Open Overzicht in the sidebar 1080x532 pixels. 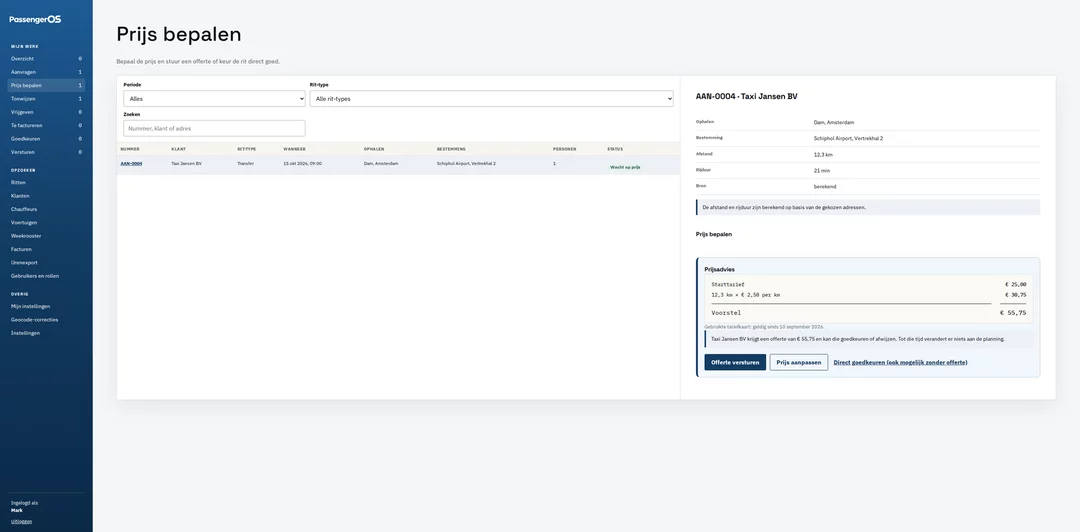click(x=46, y=59)
